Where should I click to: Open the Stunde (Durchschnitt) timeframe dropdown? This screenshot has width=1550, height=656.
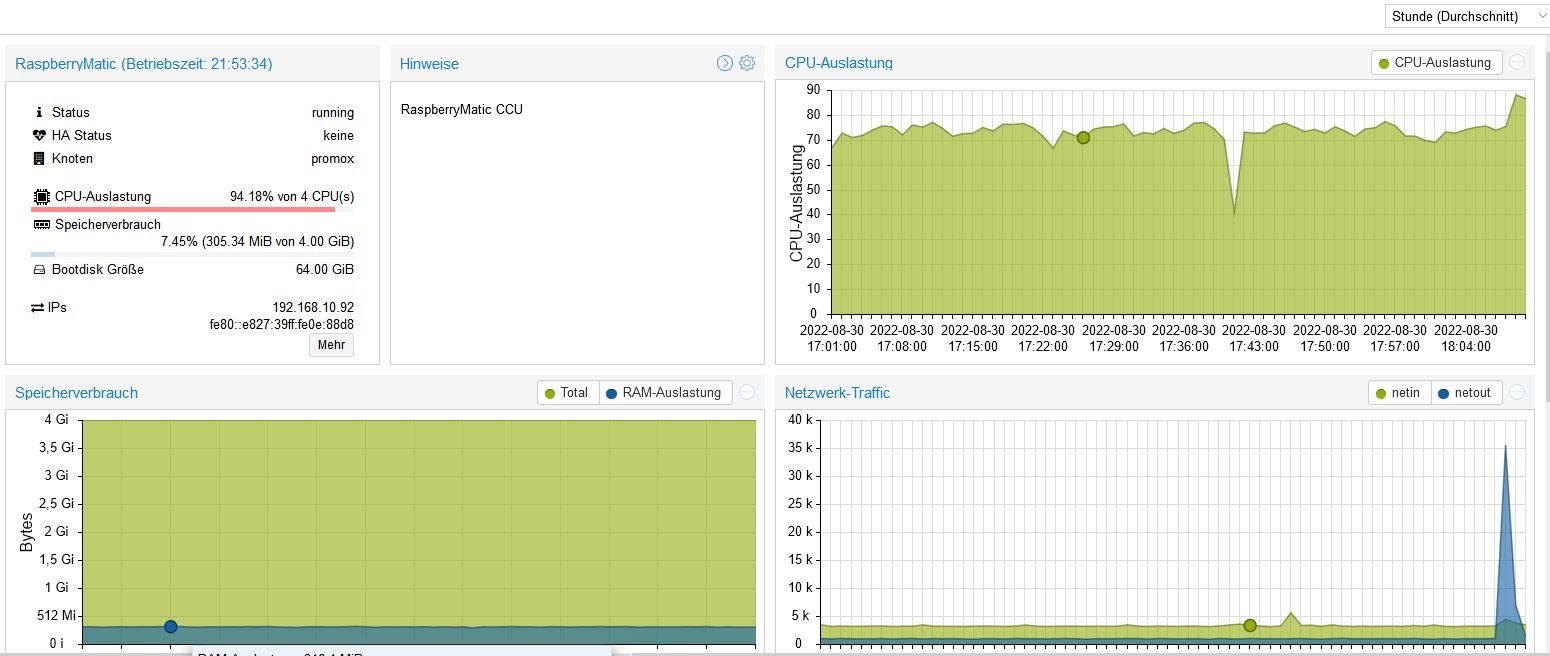click(x=1467, y=16)
